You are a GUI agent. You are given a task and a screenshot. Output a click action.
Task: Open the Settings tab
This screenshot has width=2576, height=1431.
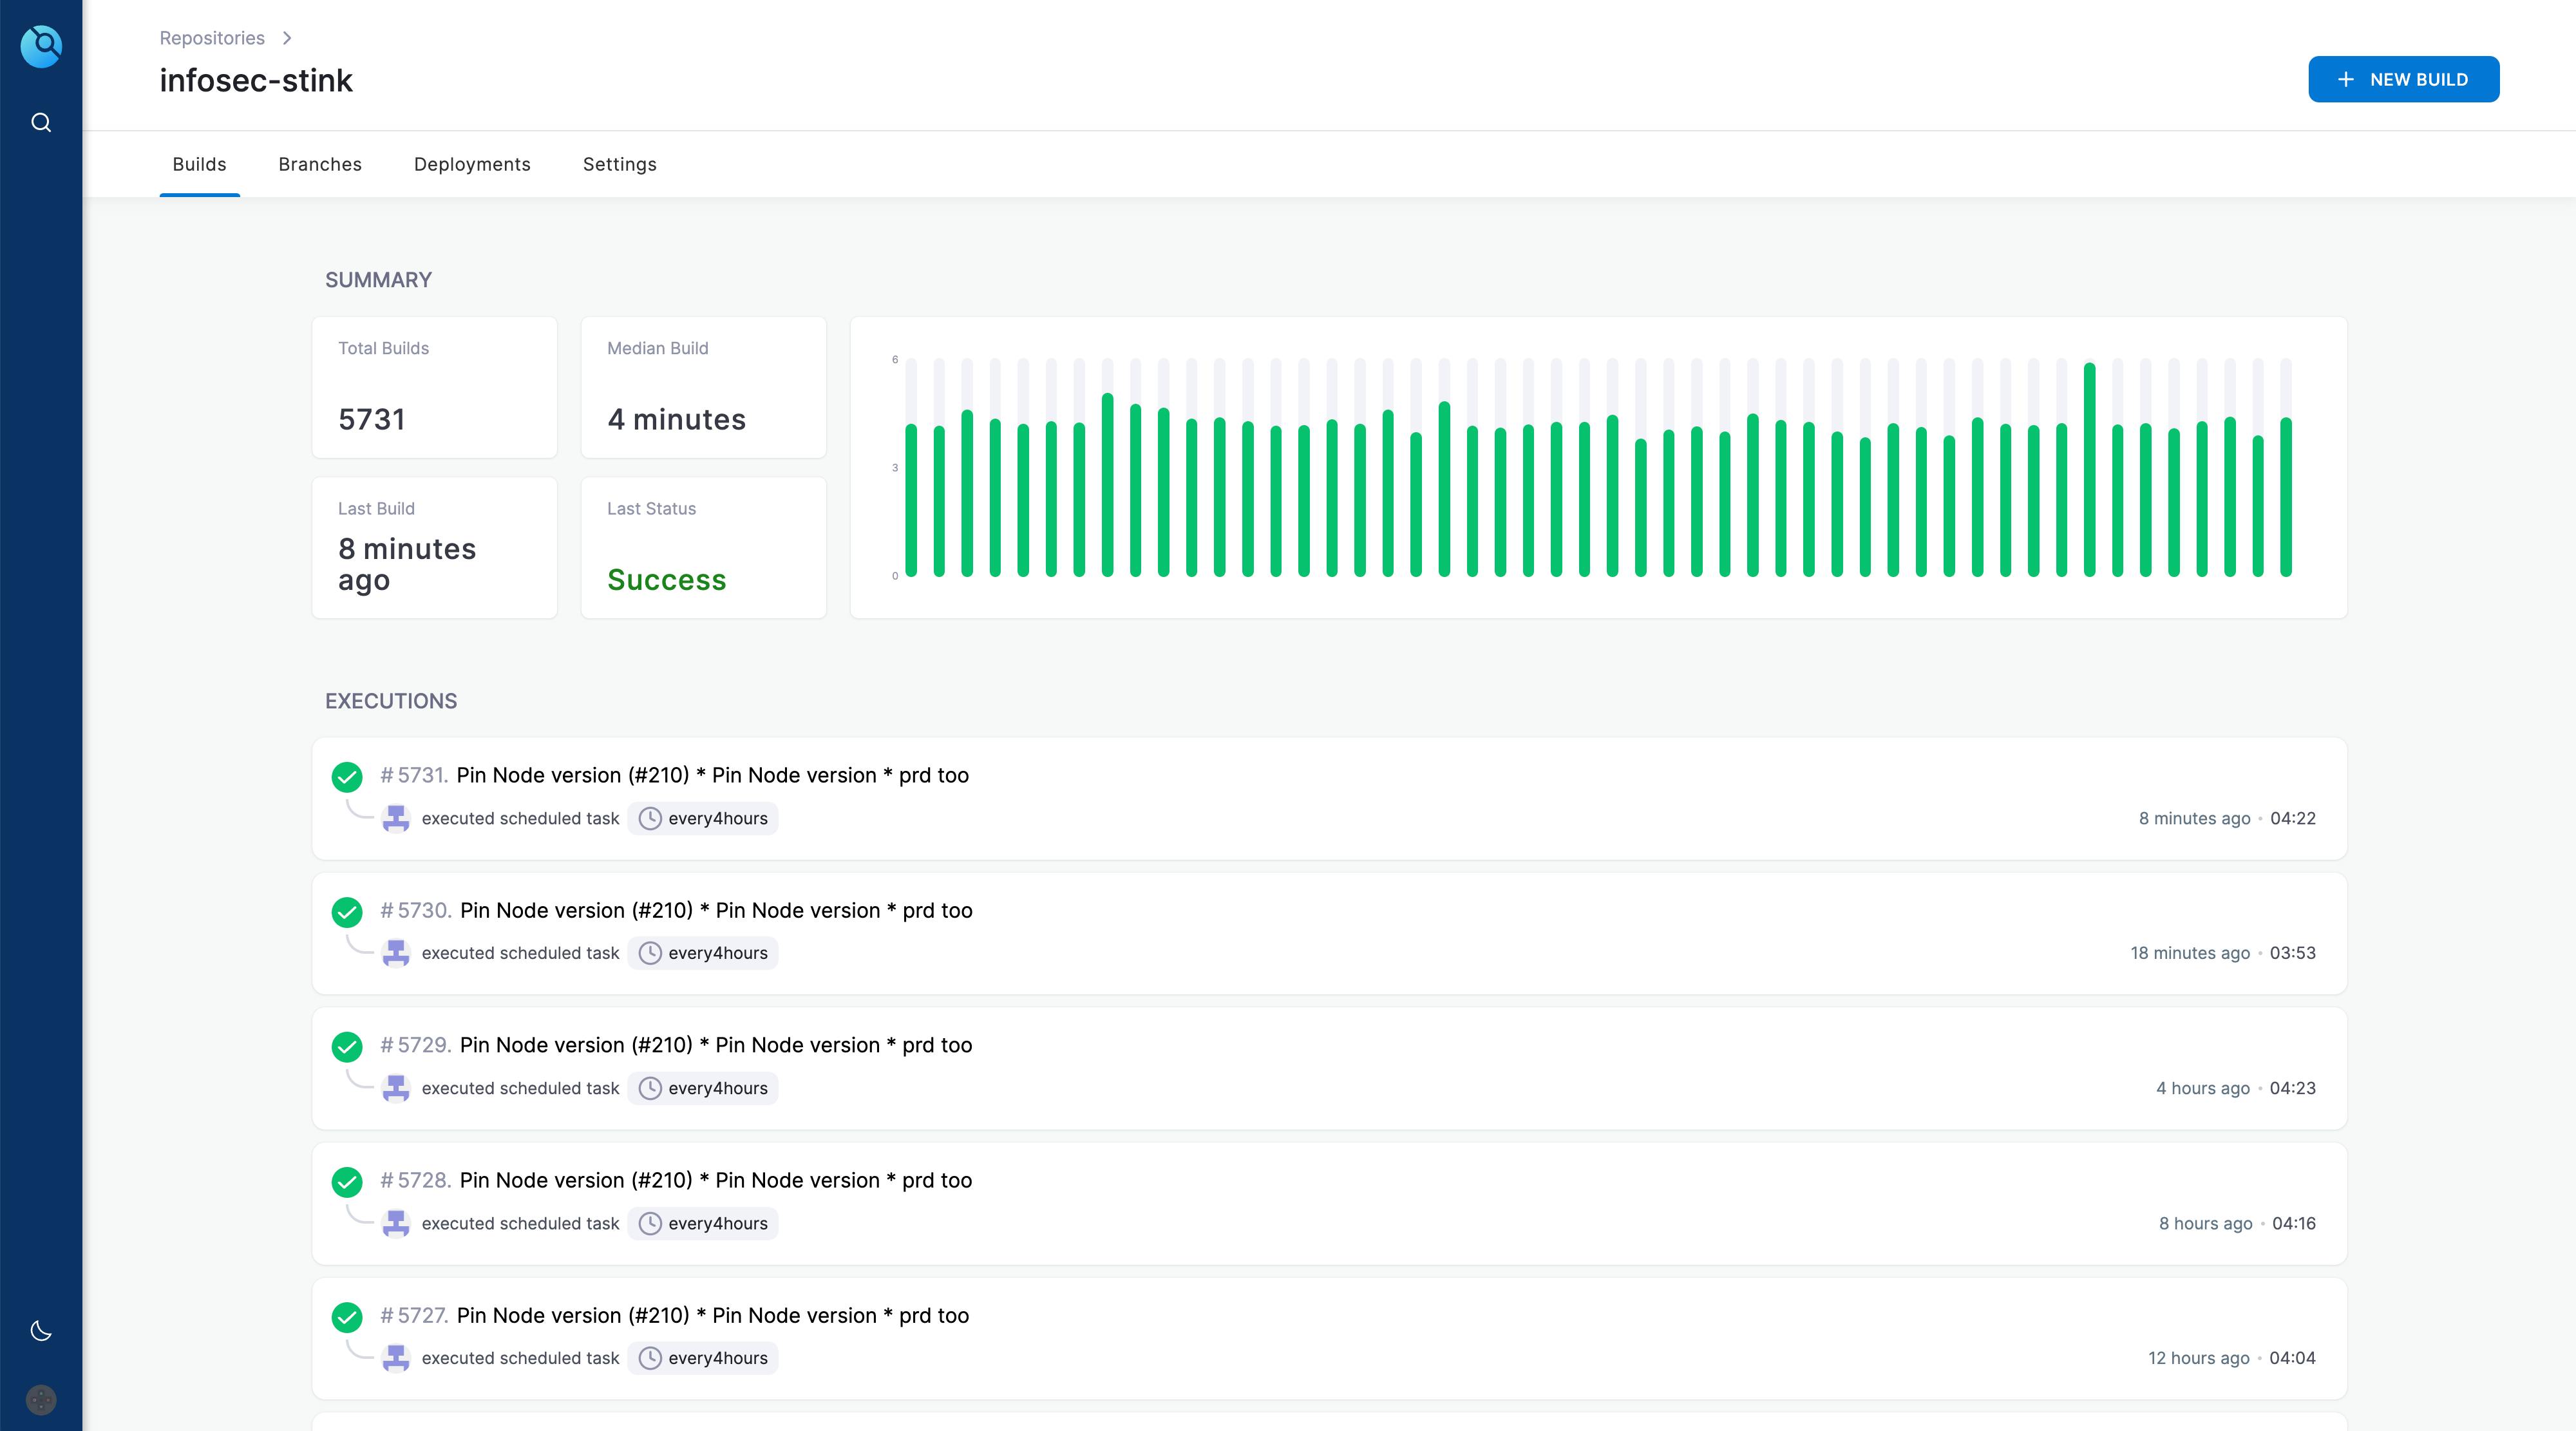(620, 164)
